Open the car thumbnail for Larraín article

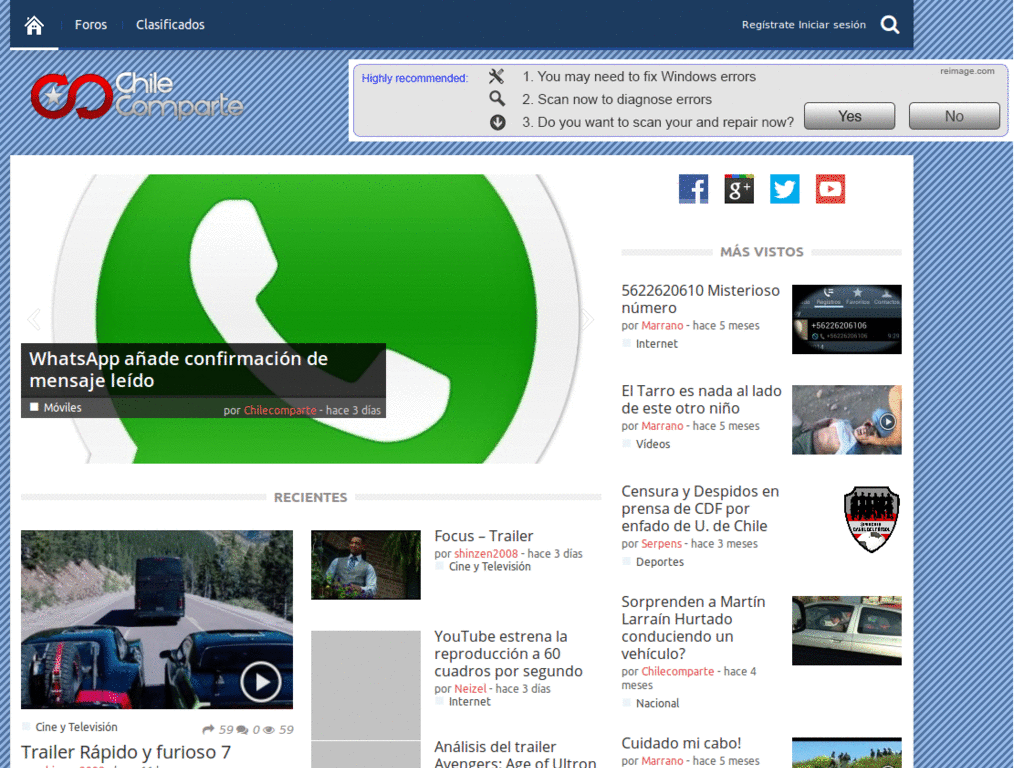tap(846, 631)
